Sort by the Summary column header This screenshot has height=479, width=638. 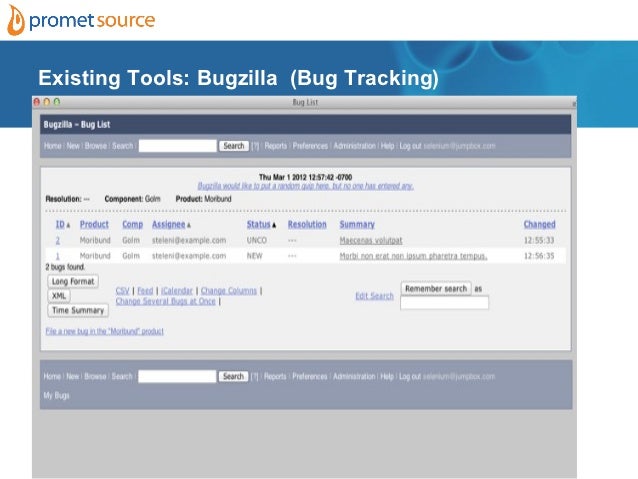point(357,225)
